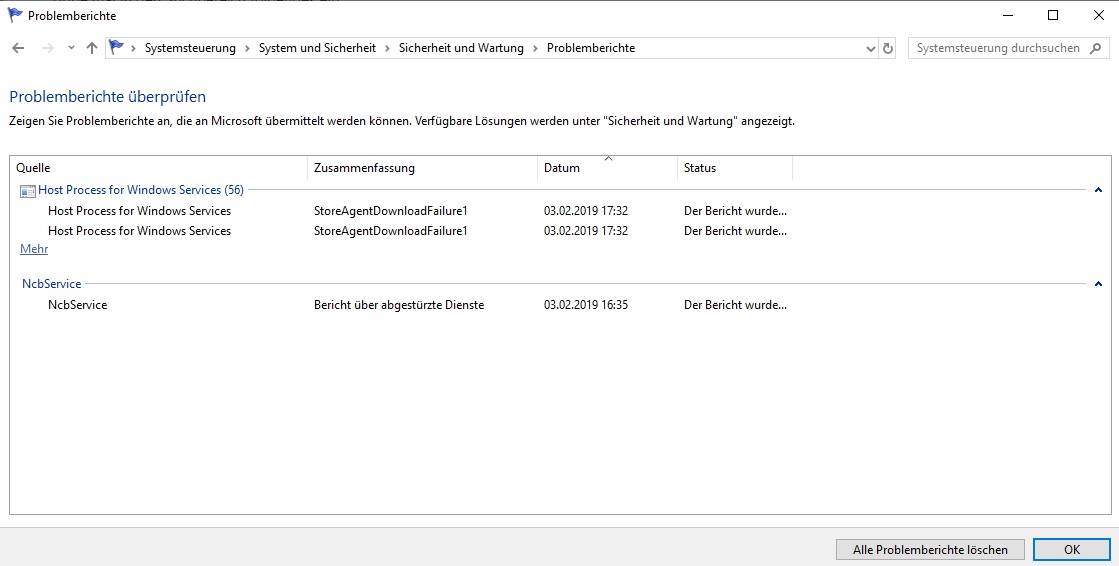Open the chevron after Sicherheit und Wartung
Image resolution: width=1119 pixels, height=566 pixels.
pos(535,48)
